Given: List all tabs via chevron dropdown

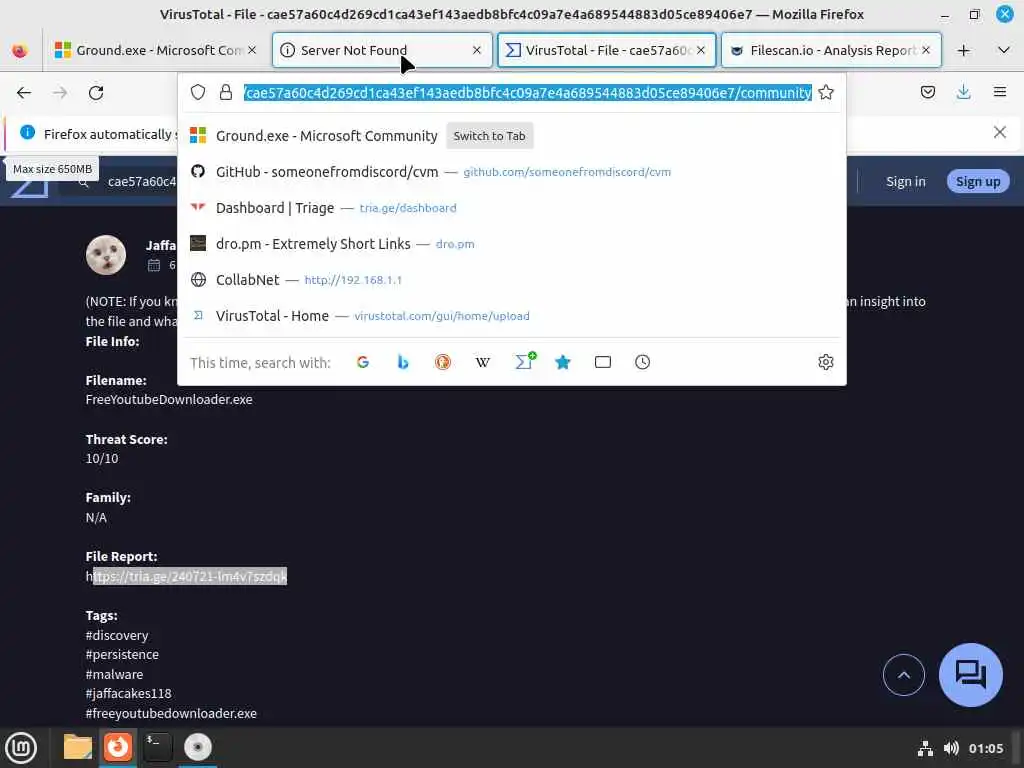Looking at the screenshot, I should pyautogui.click(x=1004, y=50).
